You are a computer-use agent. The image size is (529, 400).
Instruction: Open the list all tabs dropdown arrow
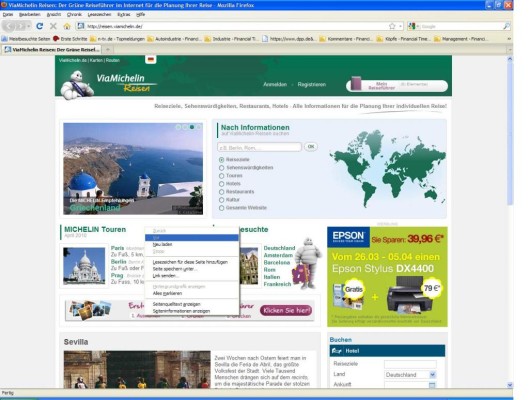click(x=510, y=50)
